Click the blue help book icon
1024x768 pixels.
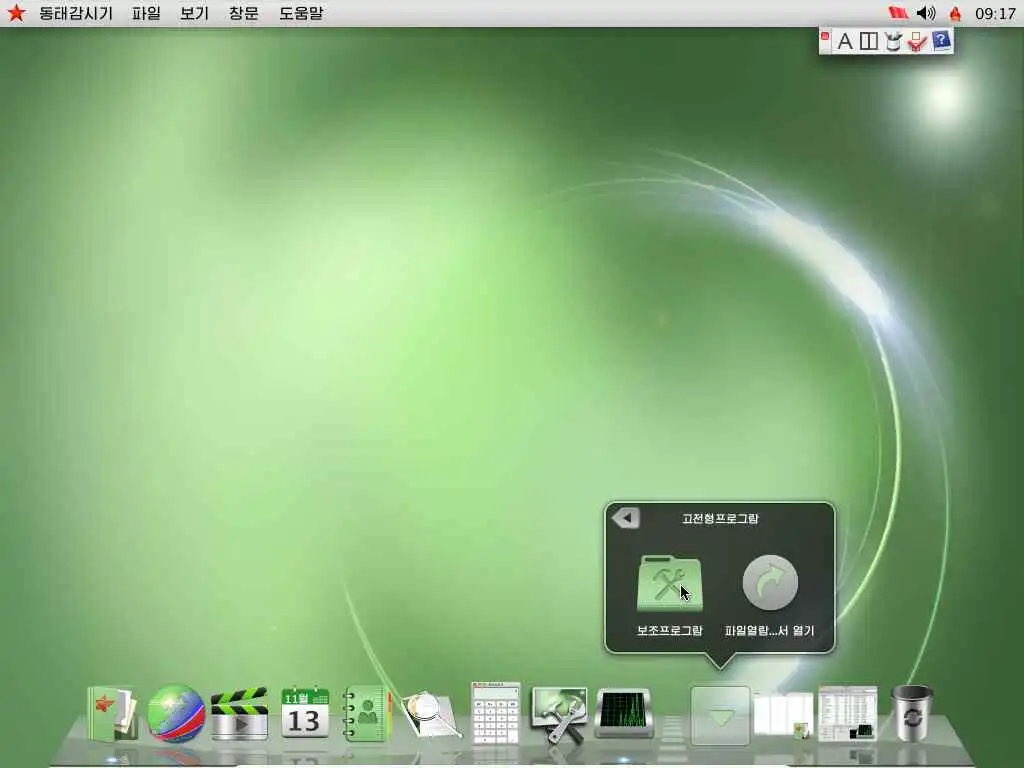click(x=941, y=41)
